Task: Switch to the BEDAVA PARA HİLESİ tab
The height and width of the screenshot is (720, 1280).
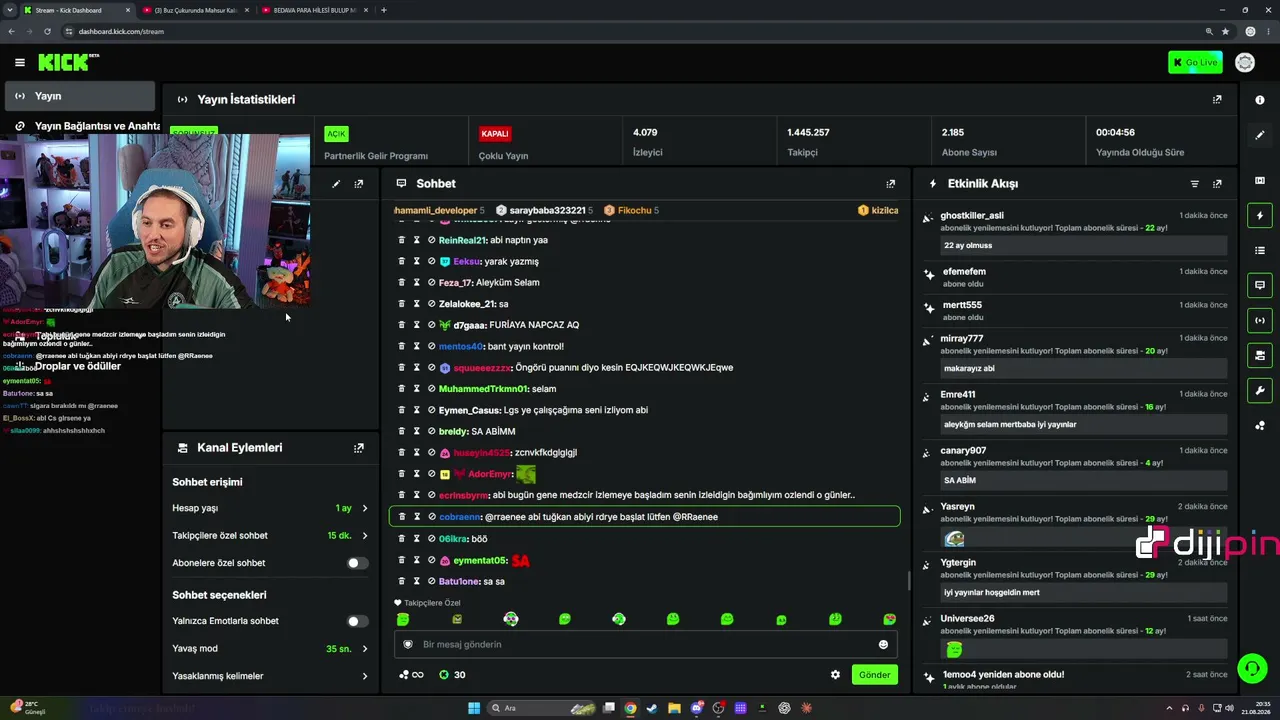Action: click(314, 10)
